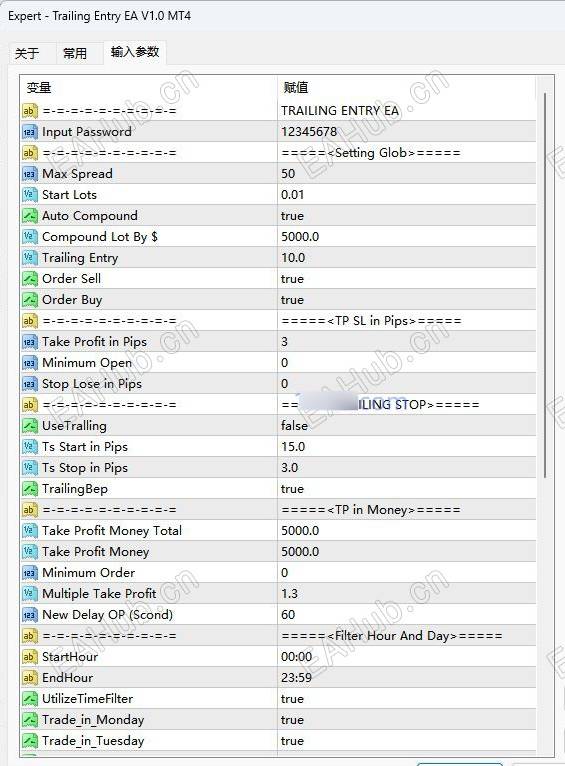Image resolution: width=565 pixels, height=766 pixels.
Task: Select the Take Profit Money row label
Action: [96, 552]
